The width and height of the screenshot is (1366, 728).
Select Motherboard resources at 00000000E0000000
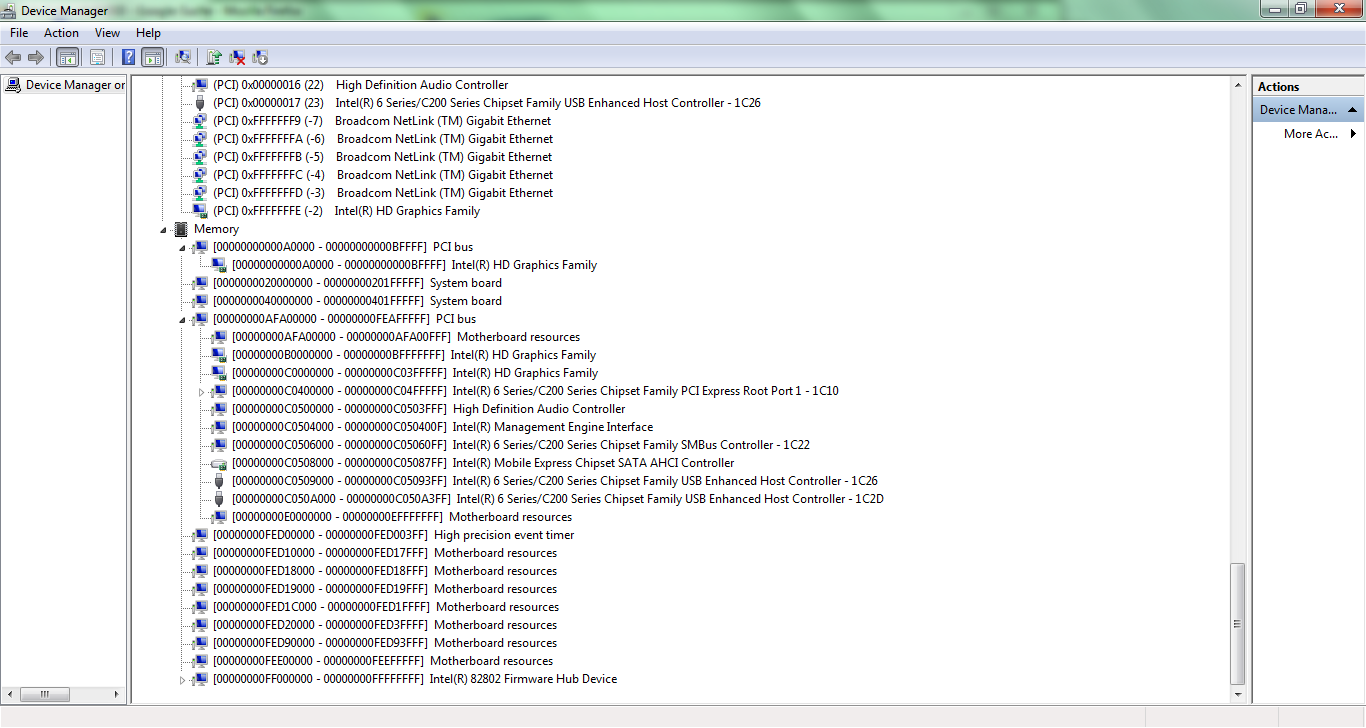402,517
